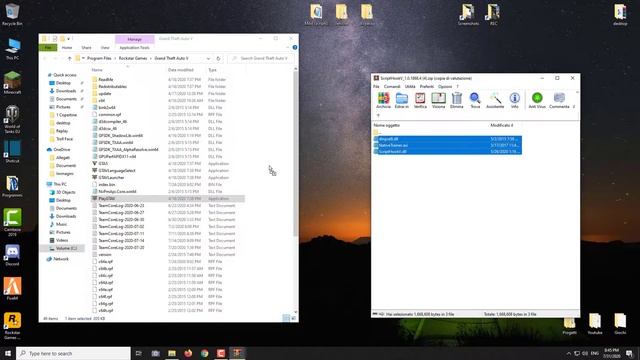This screenshot has height=360, width=640.
Task: Click the Visiona book icon in WinRAR
Action: (x=438, y=100)
